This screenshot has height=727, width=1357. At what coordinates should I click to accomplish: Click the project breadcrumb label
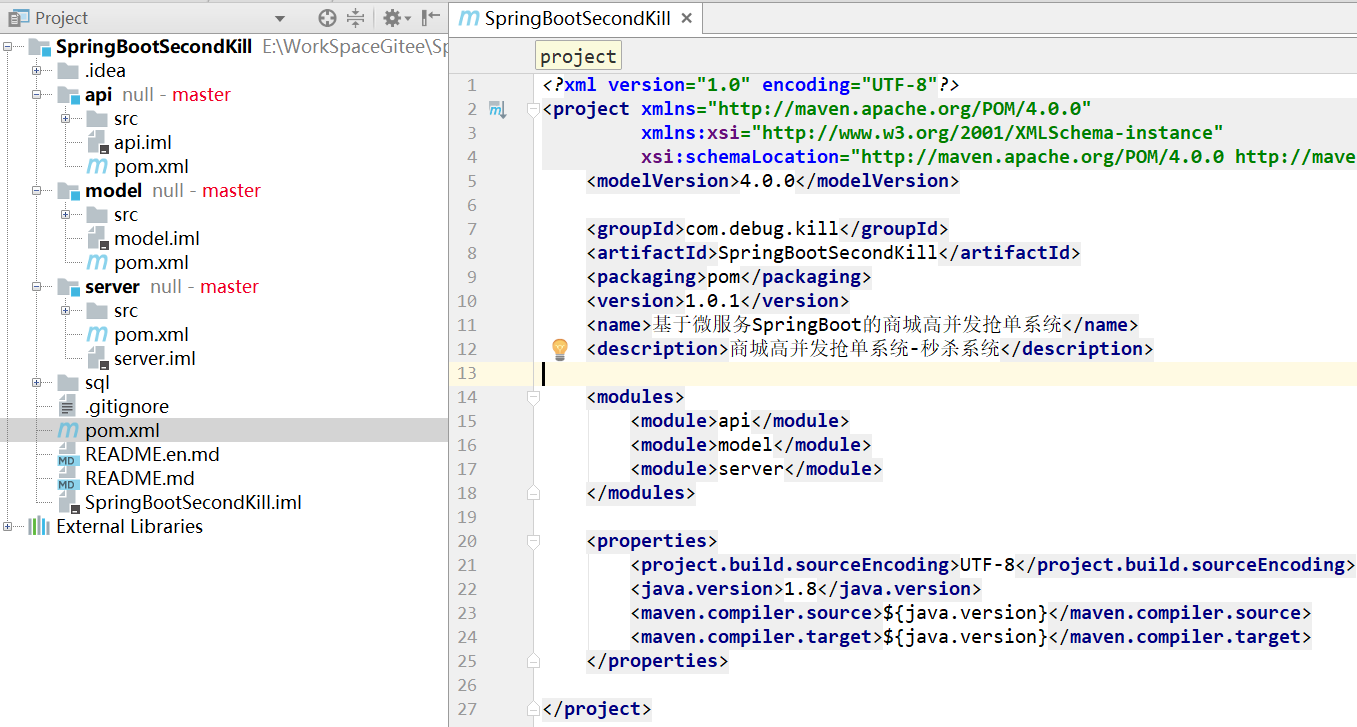coord(578,56)
